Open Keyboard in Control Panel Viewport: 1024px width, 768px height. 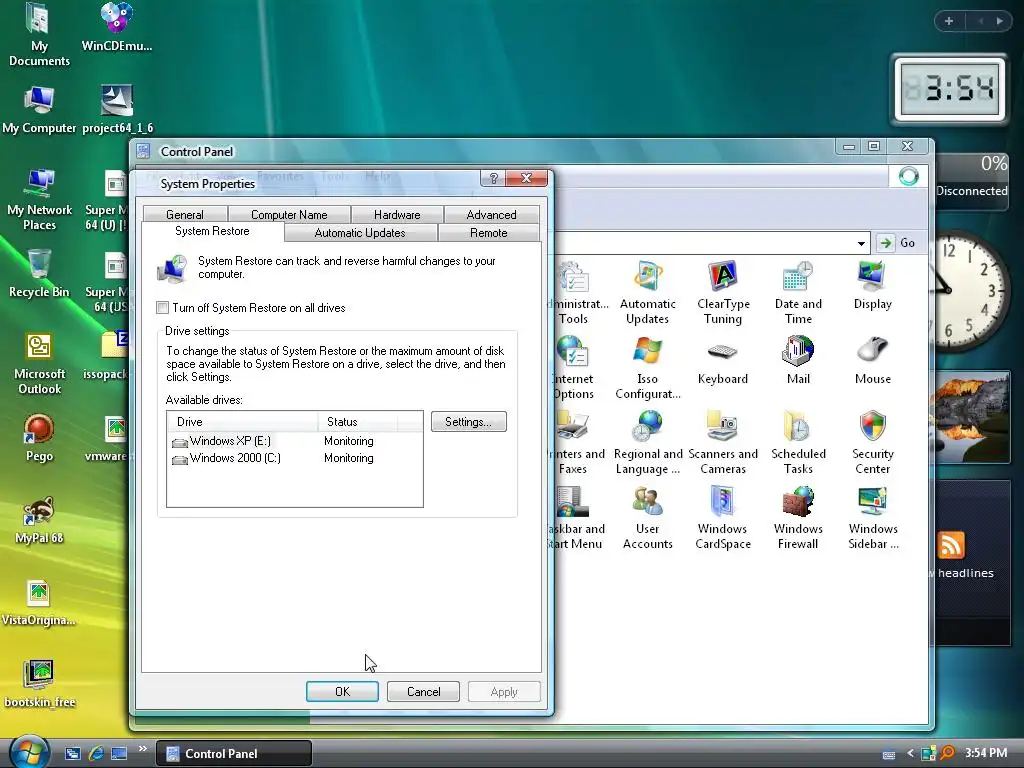tap(723, 360)
